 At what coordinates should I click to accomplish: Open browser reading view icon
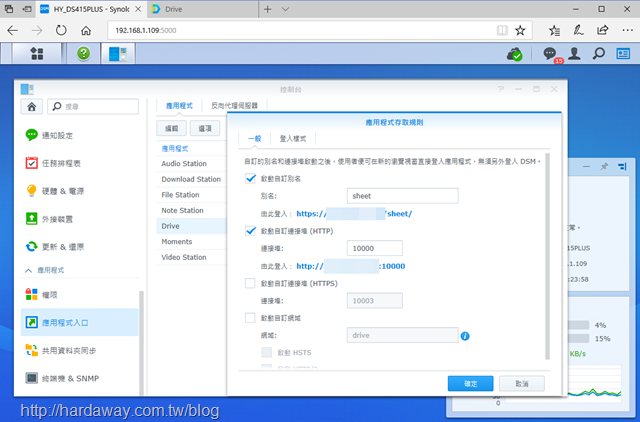tap(502, 30)
